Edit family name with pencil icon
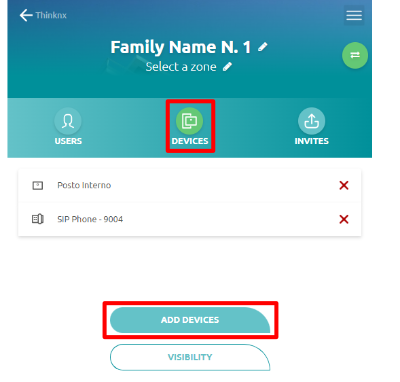The image size is (400, 382). (263, 47)
